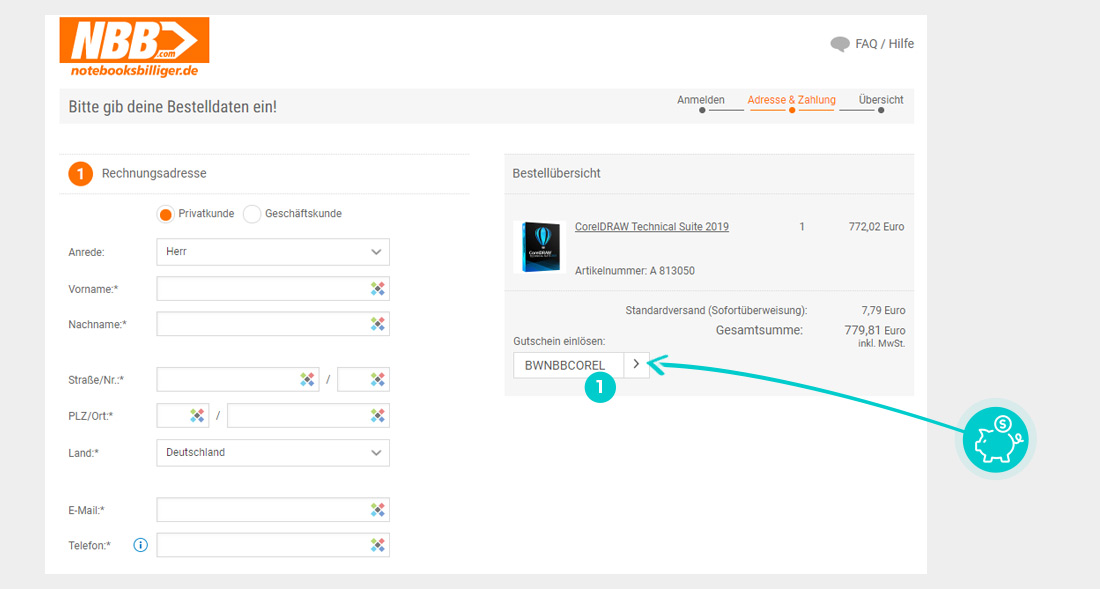The image size is (1100, 589).
Task: Click the Rechnungsadresse section heading
Action: 154,173
